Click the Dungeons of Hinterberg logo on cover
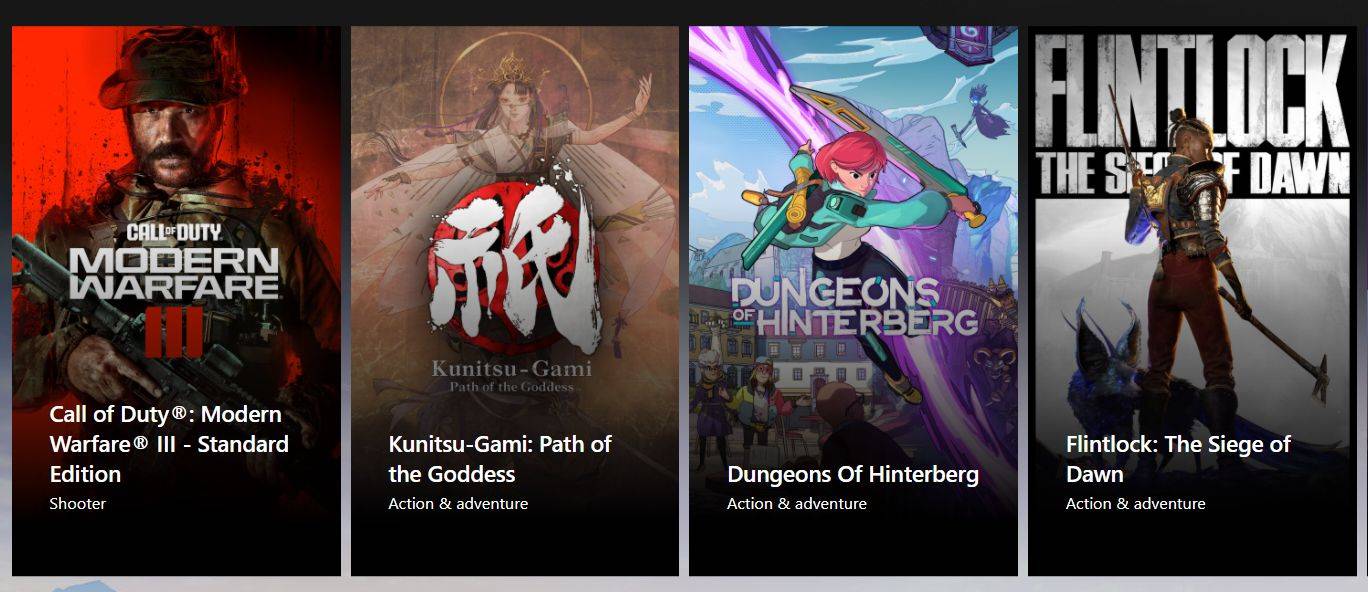Screen dimensions: 1368x592 pyautogui.click(x=853, y=305)
